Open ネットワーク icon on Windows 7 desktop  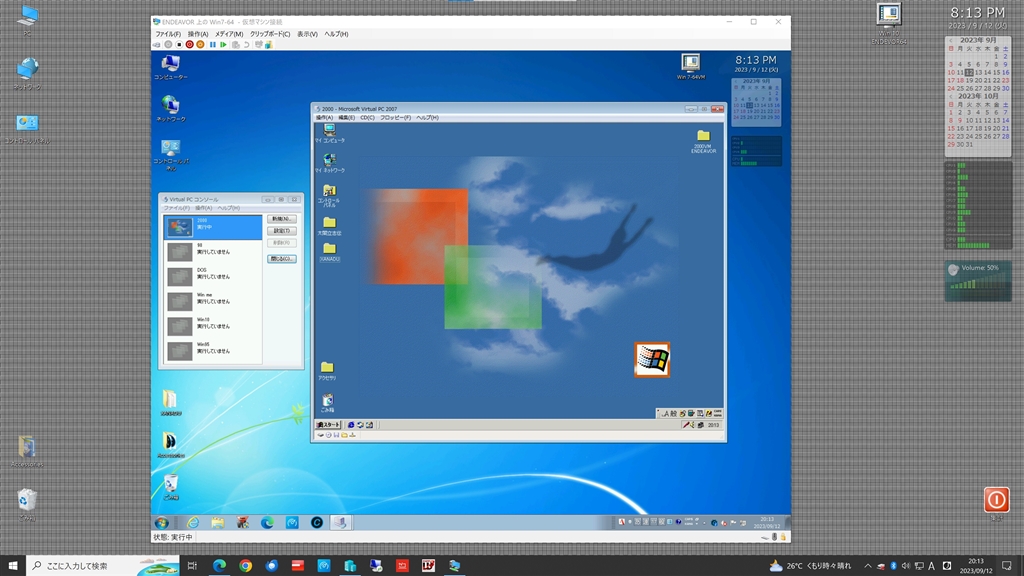coord(170,108)
